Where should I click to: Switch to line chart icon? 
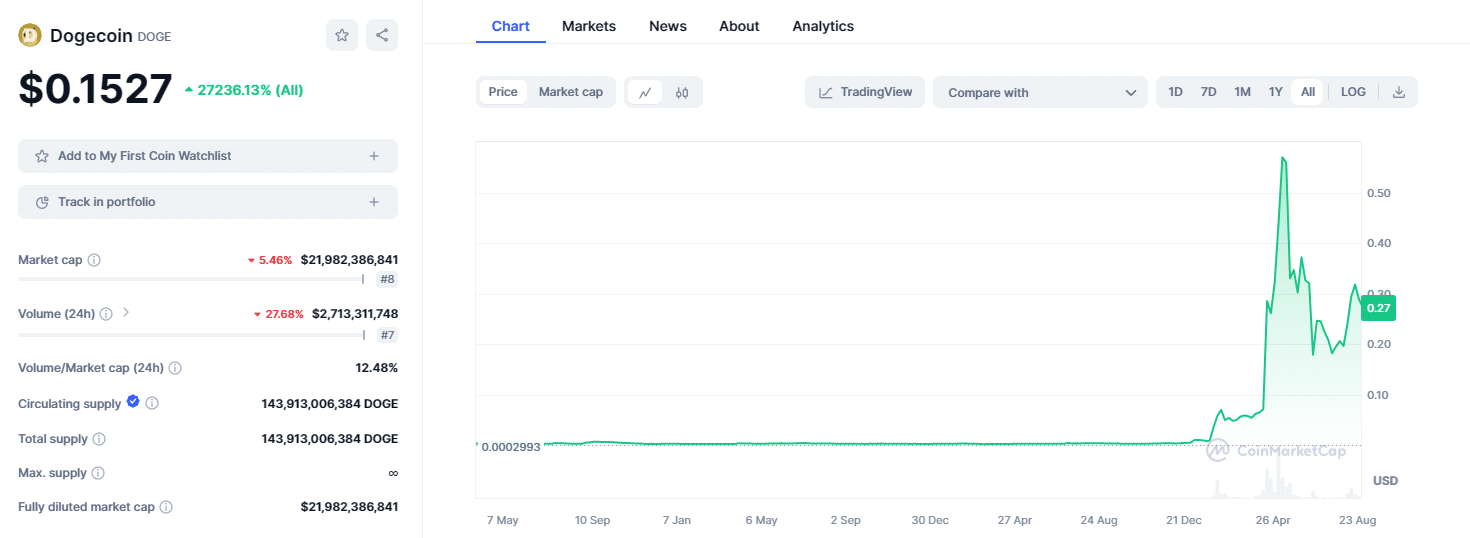coord(646,92)
